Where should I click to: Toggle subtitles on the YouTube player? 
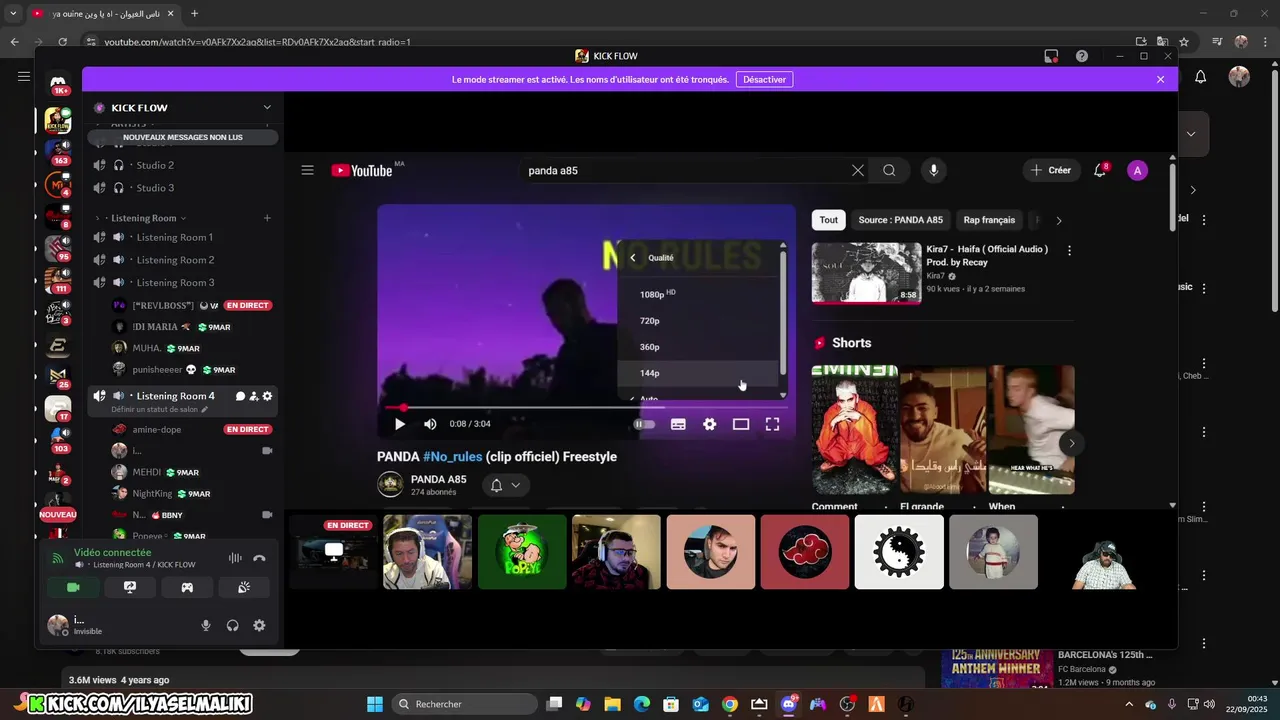tap(678, 424)
